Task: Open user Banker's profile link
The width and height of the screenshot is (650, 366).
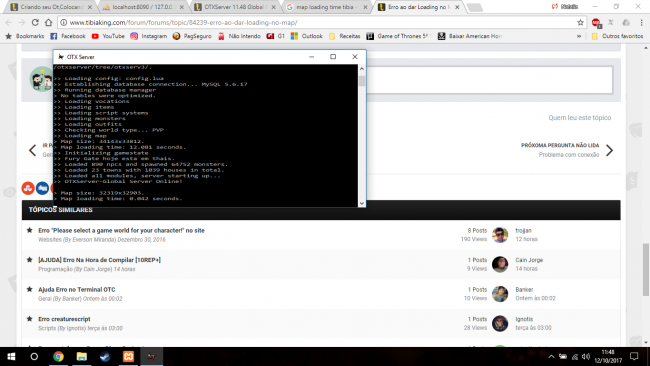Action: pos(524,289)
